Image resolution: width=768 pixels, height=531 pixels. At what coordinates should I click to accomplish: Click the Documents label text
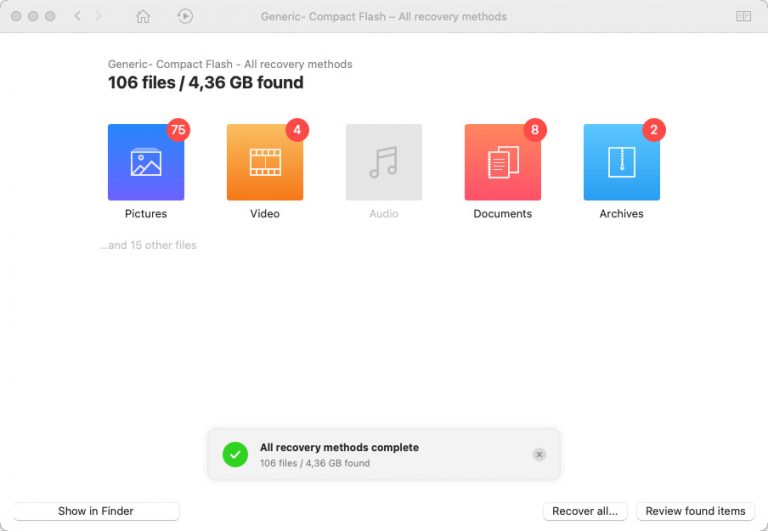[502, 214]
